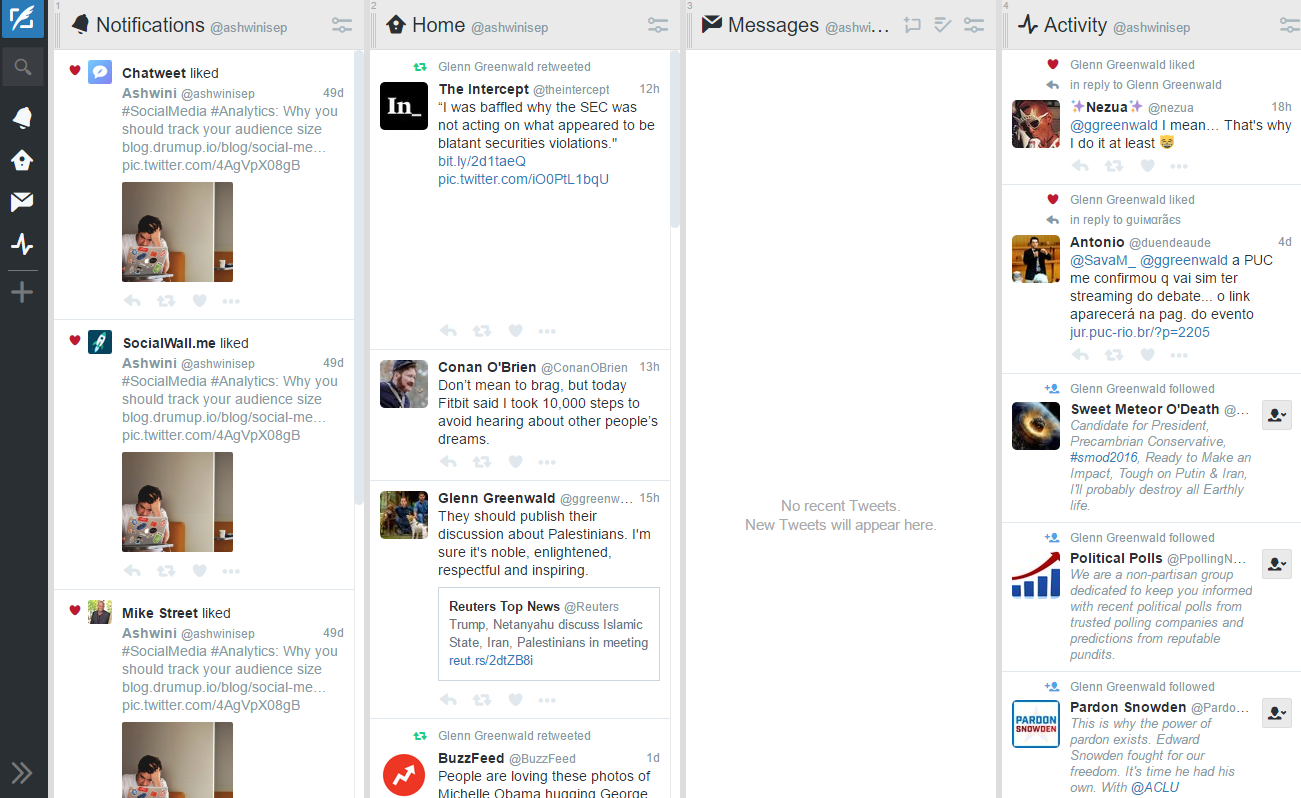Reply to Nezua's tweet in Activity
Screen dimensions: 1301x798
coord(1081,166)
